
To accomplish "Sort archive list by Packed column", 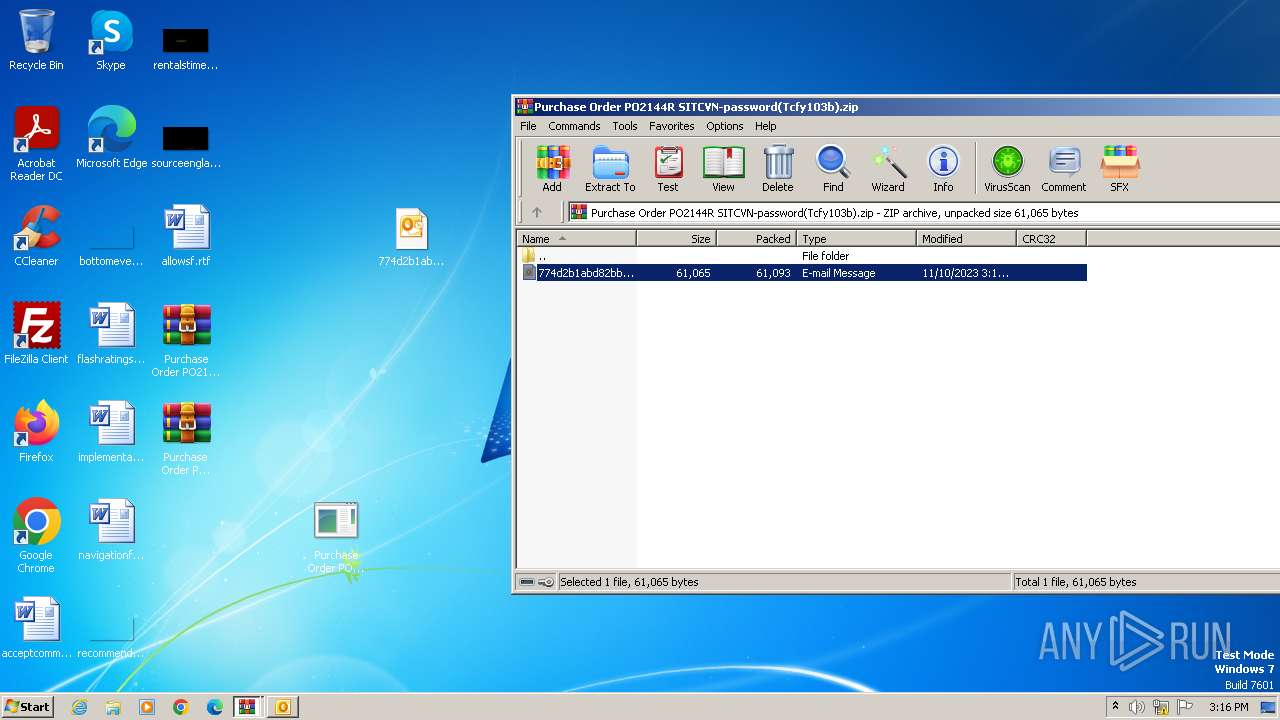I will [757, 239].
